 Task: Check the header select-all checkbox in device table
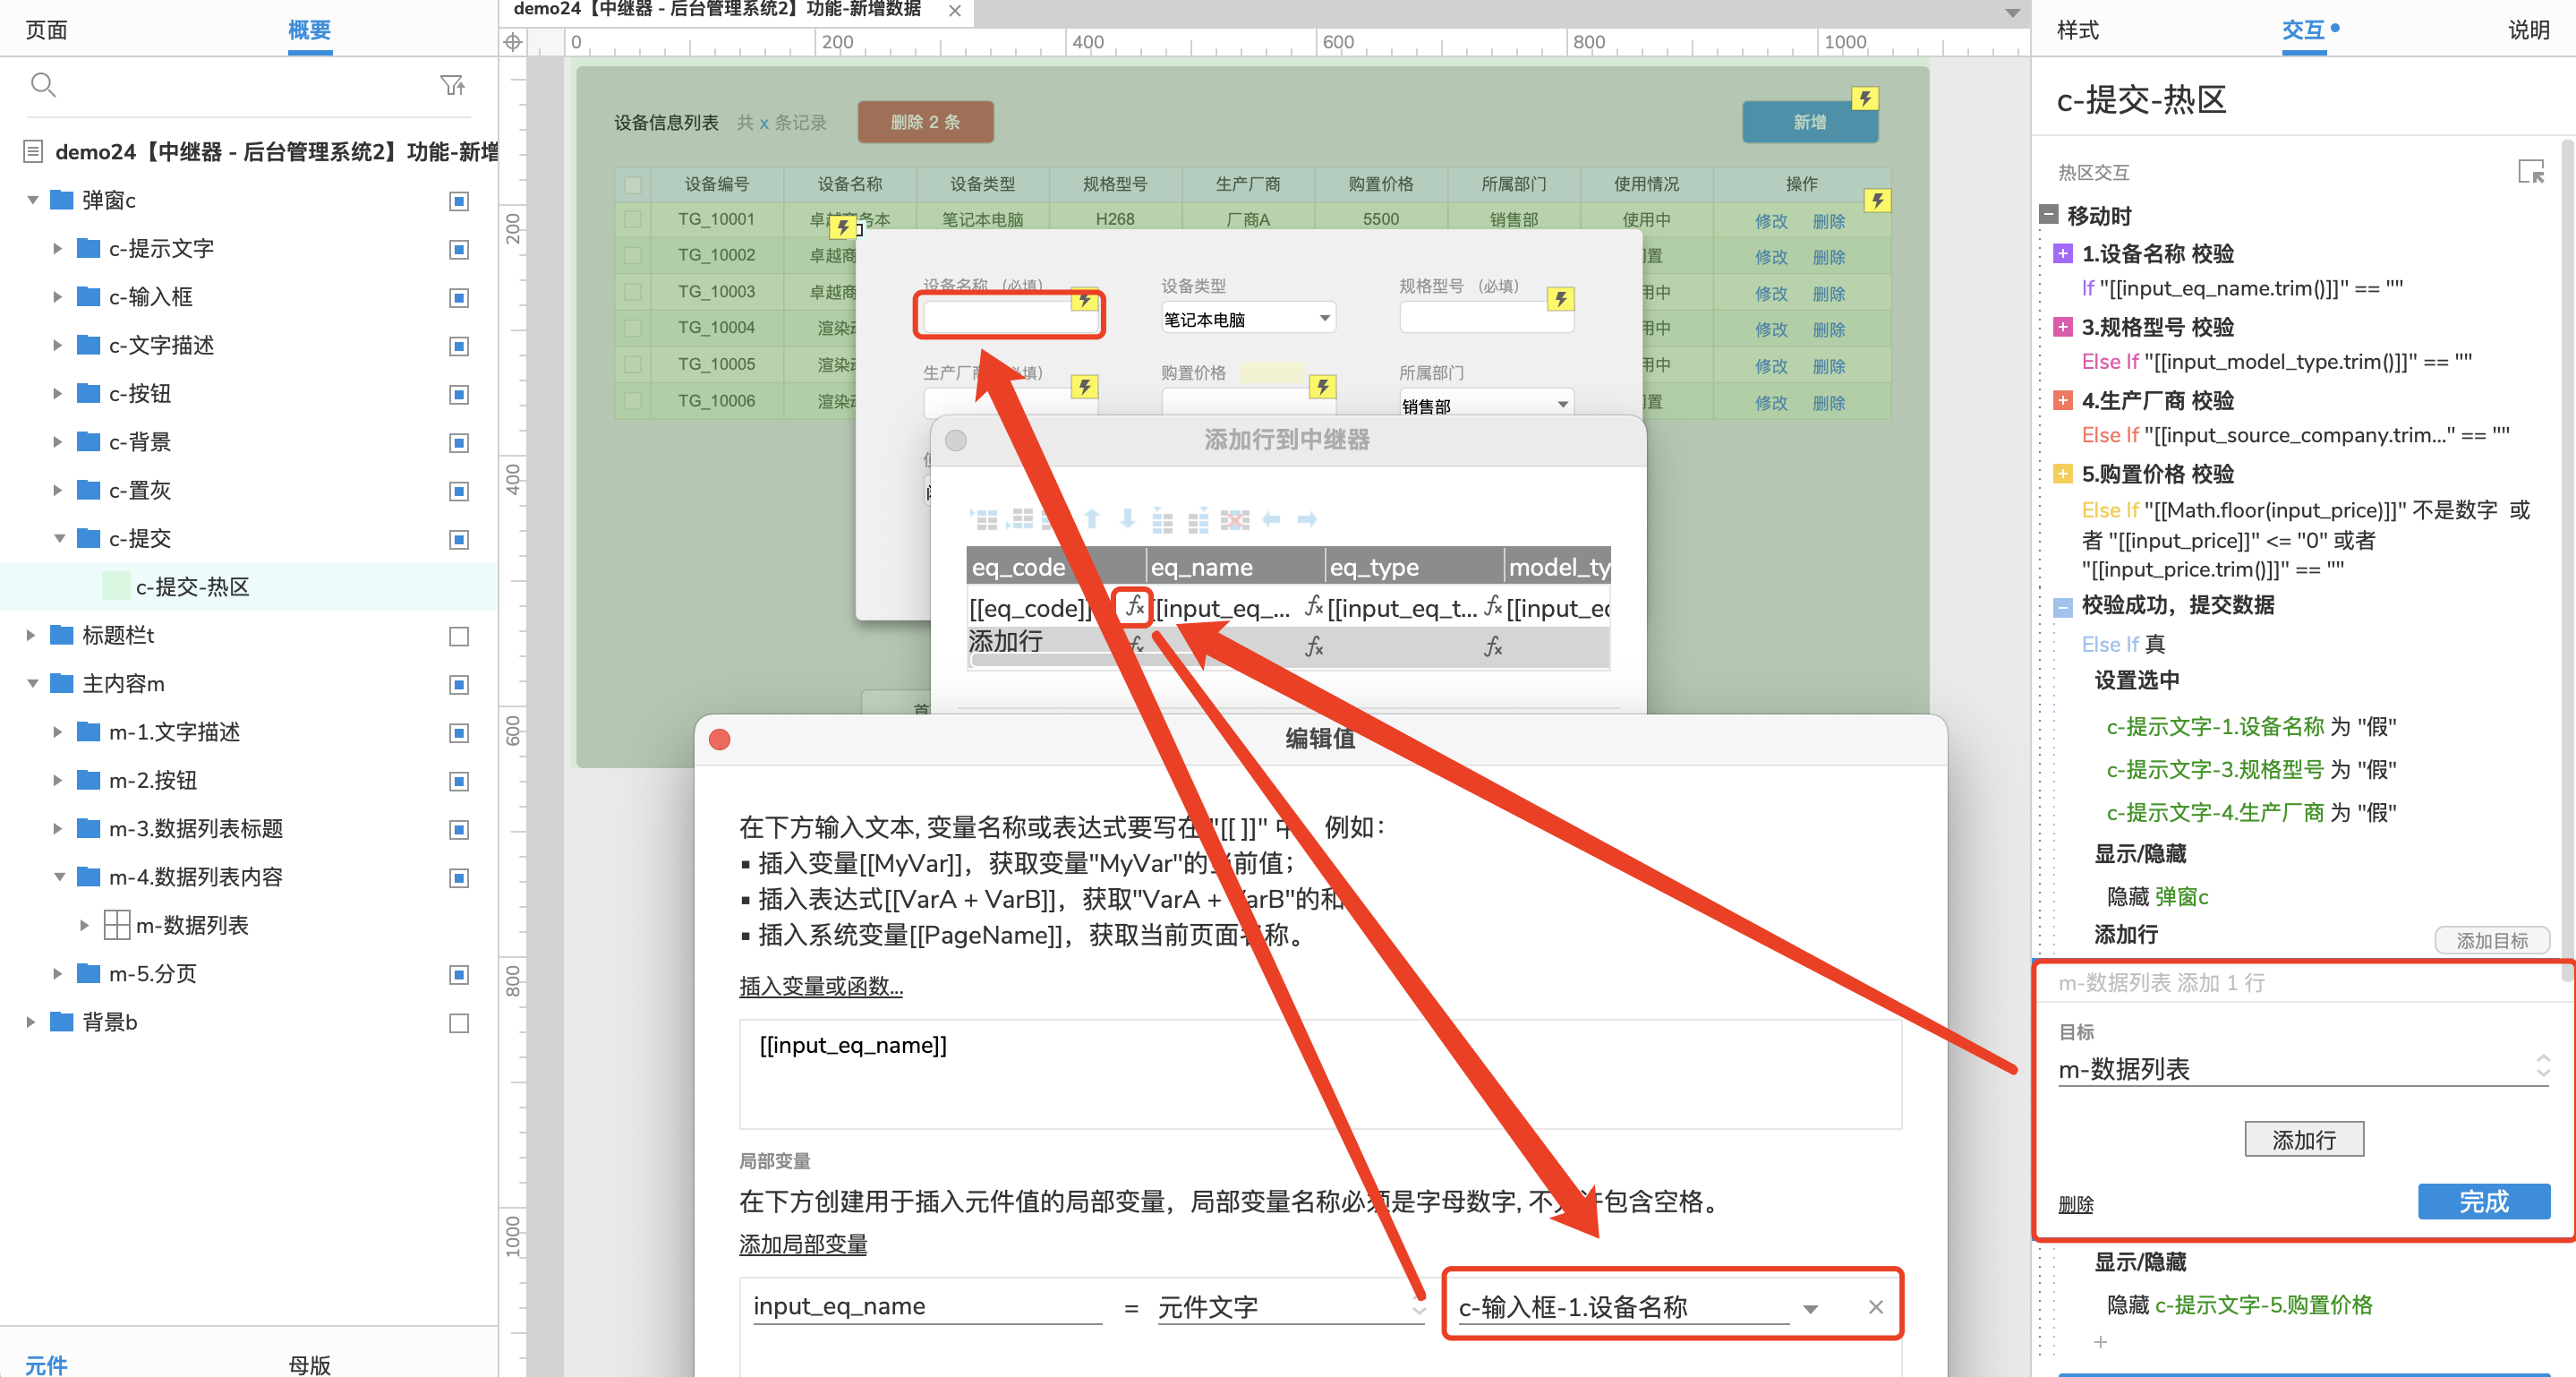coord(632,184)
